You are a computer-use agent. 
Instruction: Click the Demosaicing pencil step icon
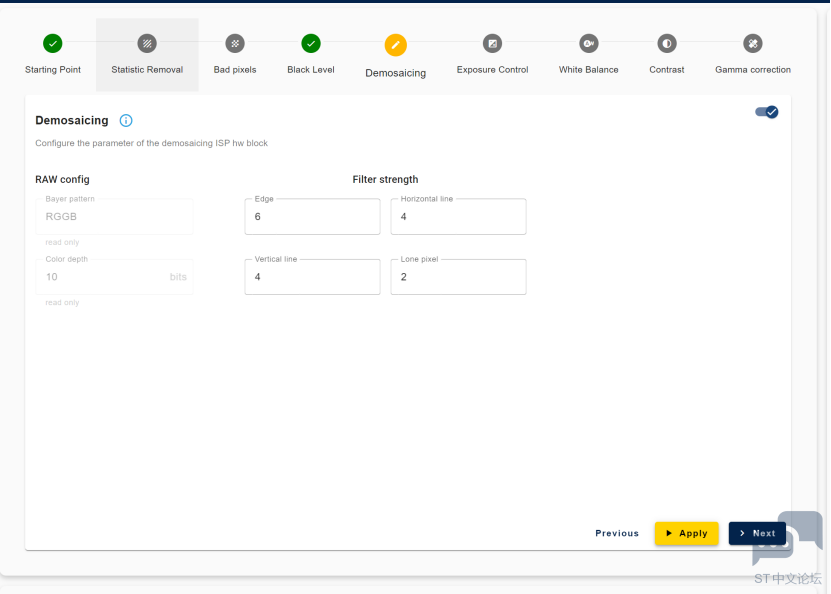(395, 45)
